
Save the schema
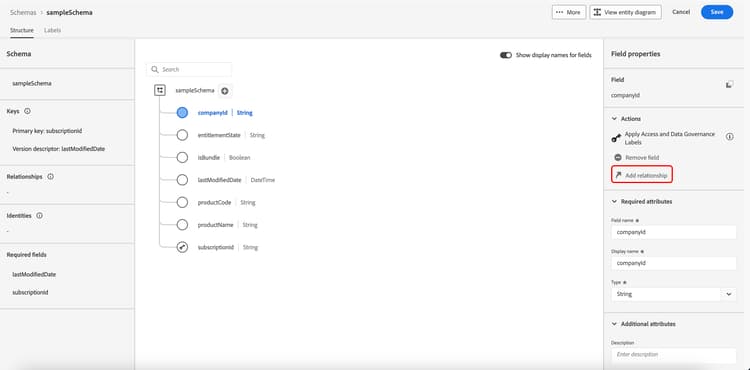tap(717, 12)
